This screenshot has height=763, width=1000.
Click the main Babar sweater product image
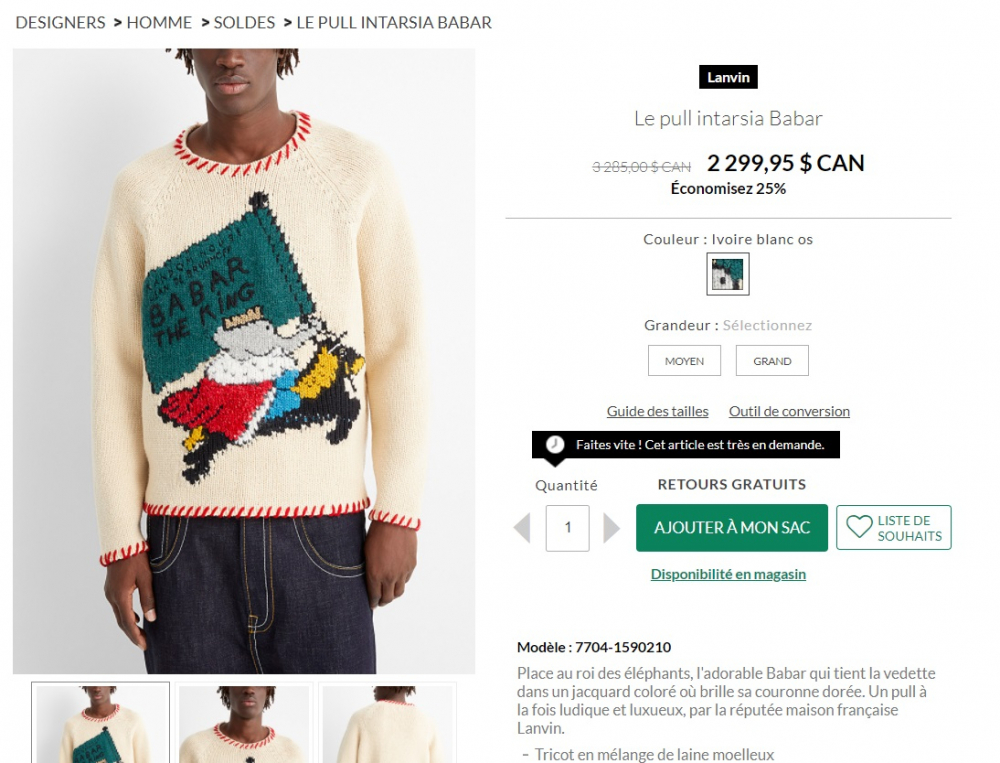[244, 361]
